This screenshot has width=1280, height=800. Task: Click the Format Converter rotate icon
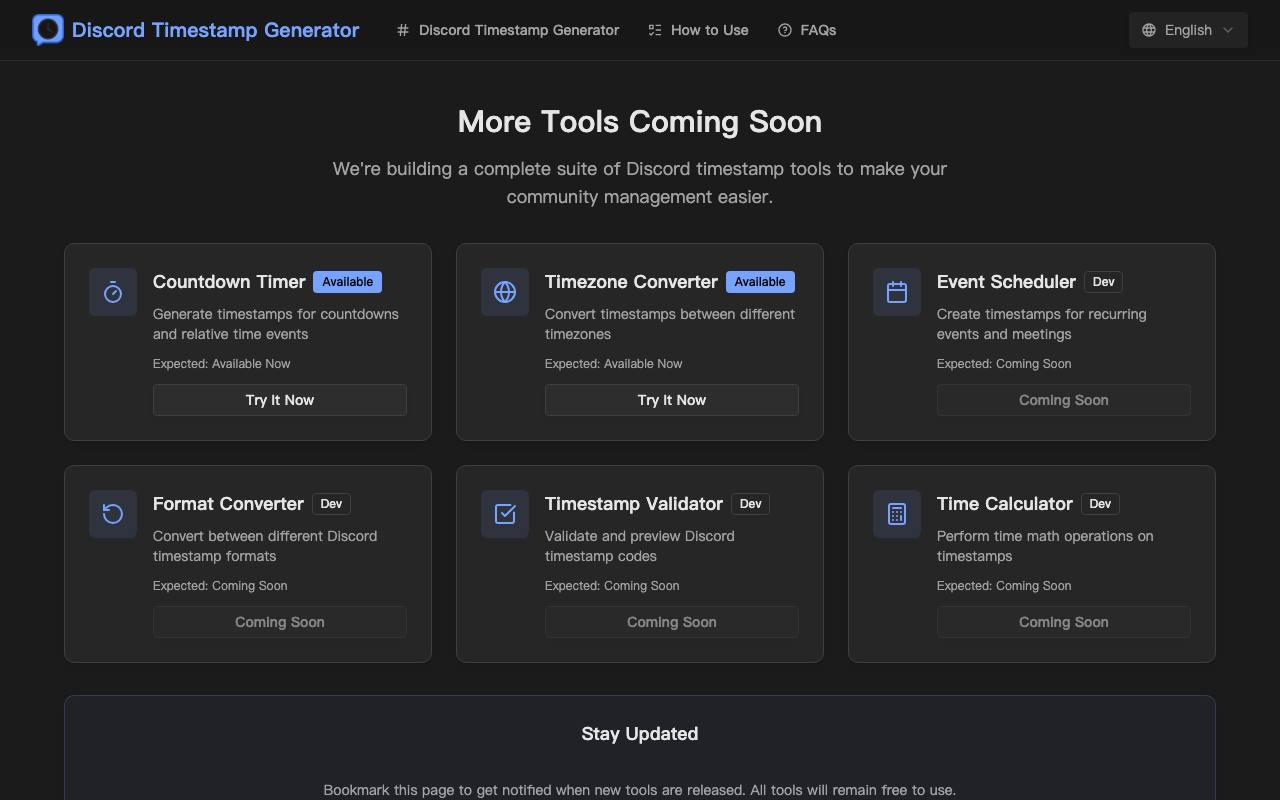tap(113, 514)
